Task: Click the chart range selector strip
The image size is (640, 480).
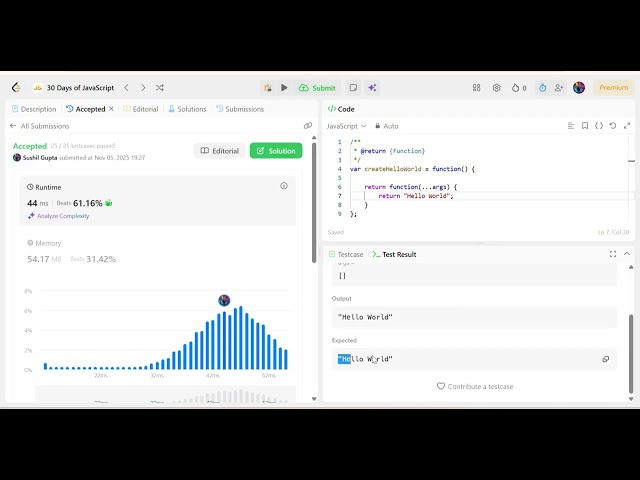Action: [x=165, y=394]
